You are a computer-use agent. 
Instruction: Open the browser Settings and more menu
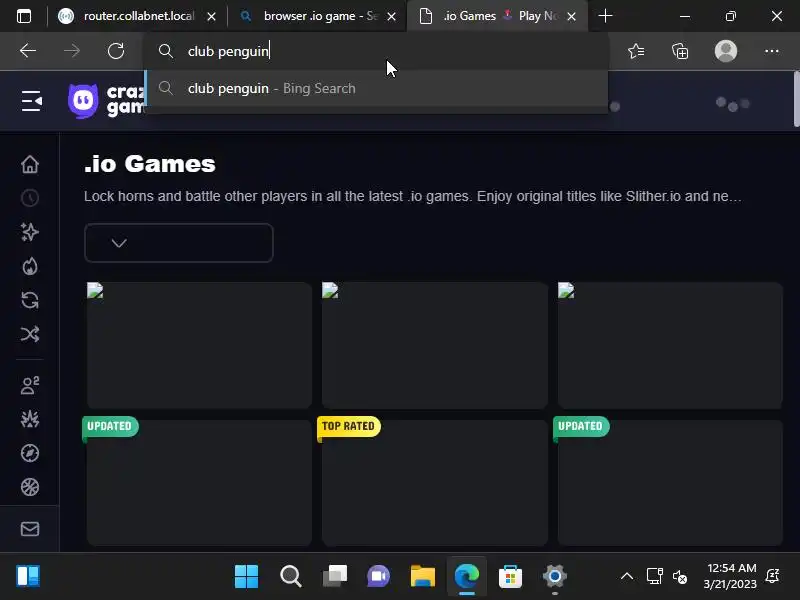771,51
